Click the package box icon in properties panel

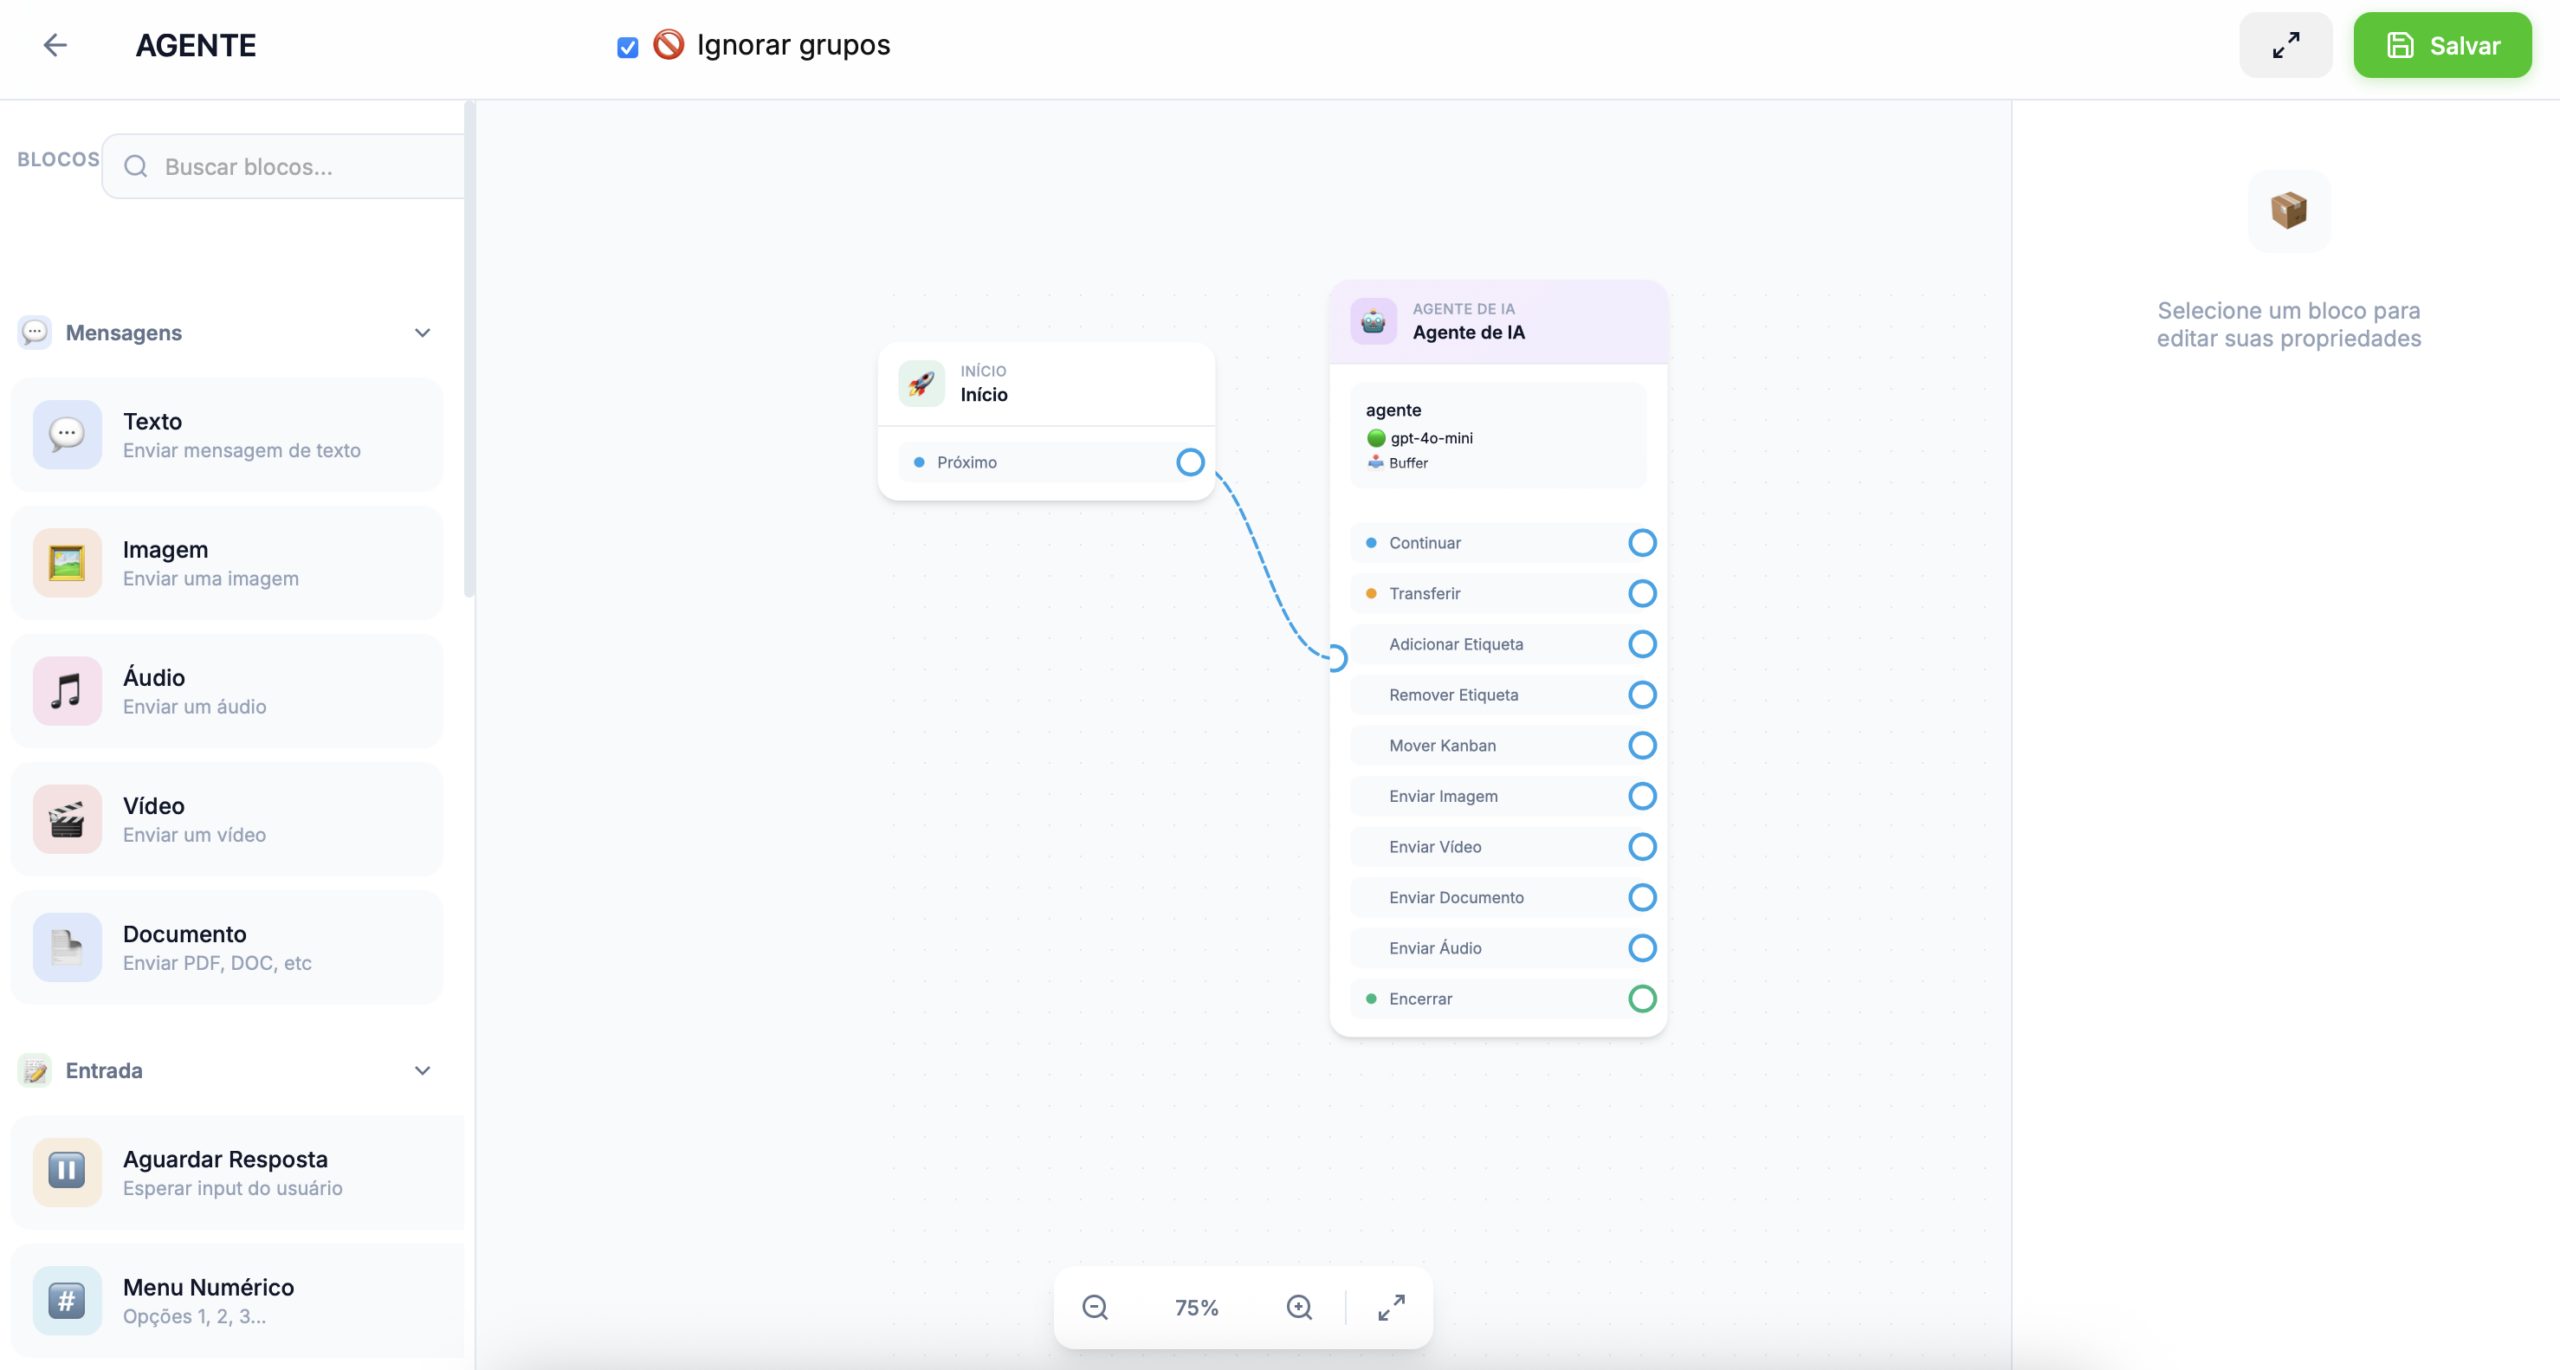[2288, 210]
